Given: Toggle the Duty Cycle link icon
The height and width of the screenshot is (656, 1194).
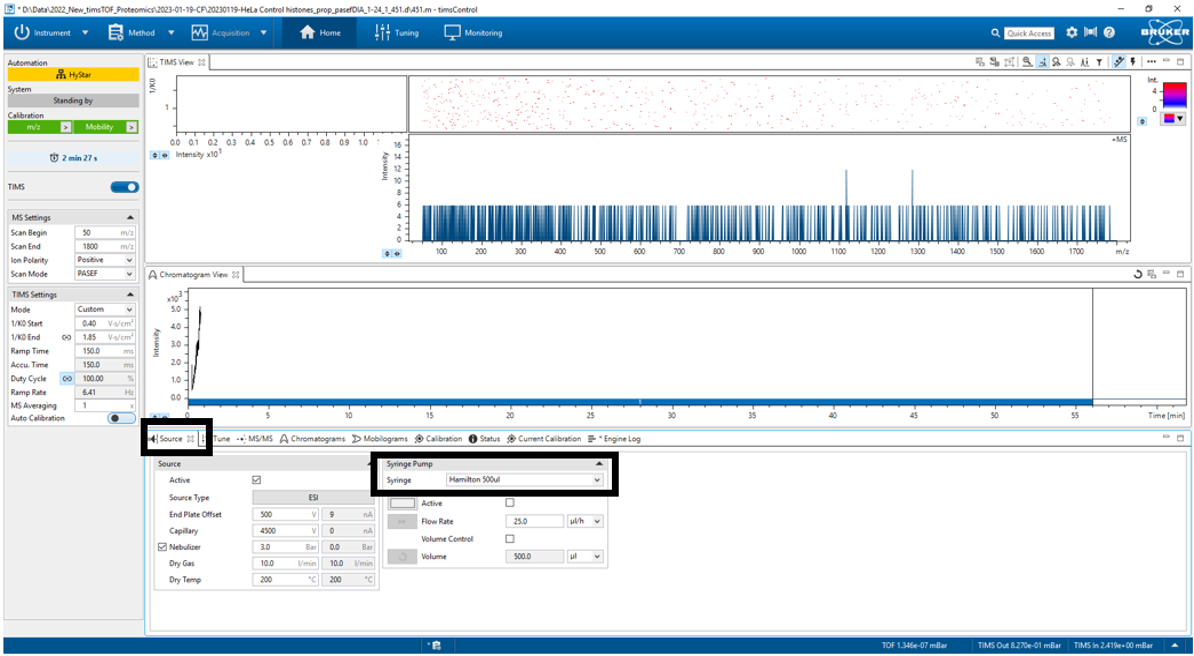Looking at the screenshot, I should click(66, 379).
